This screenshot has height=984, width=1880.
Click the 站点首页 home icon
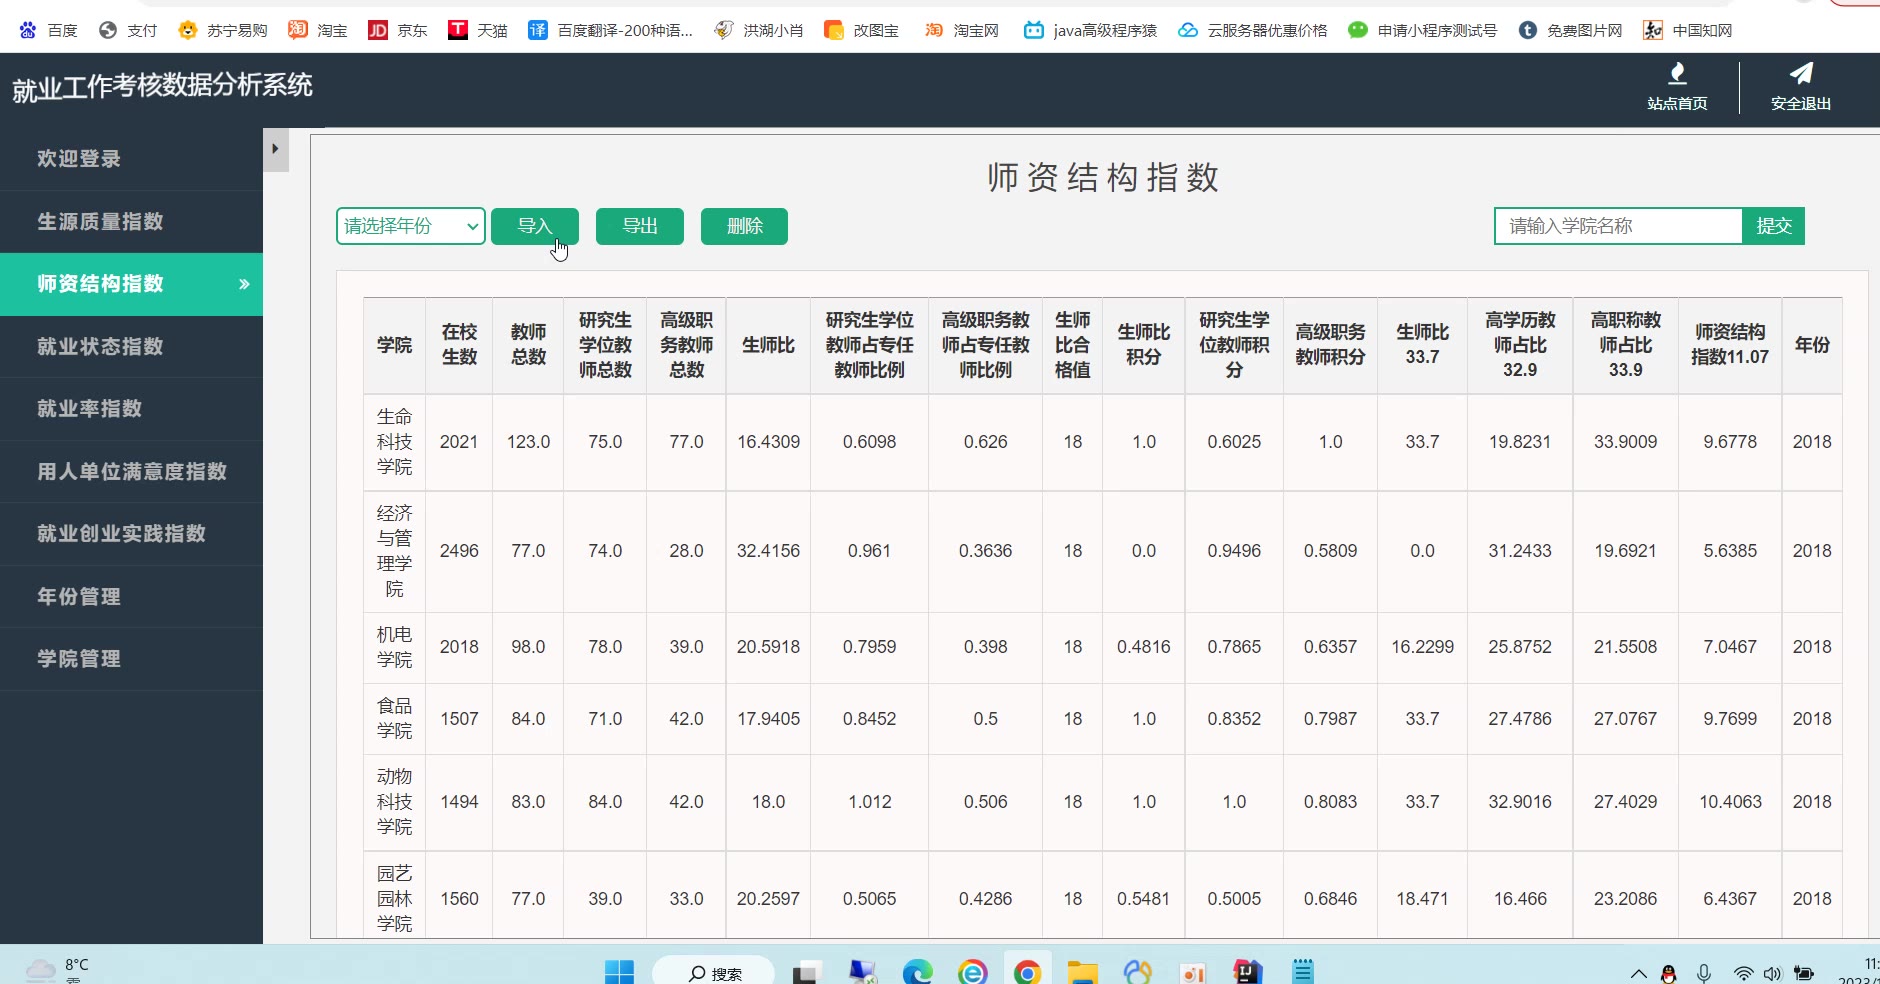(1677, 74)
